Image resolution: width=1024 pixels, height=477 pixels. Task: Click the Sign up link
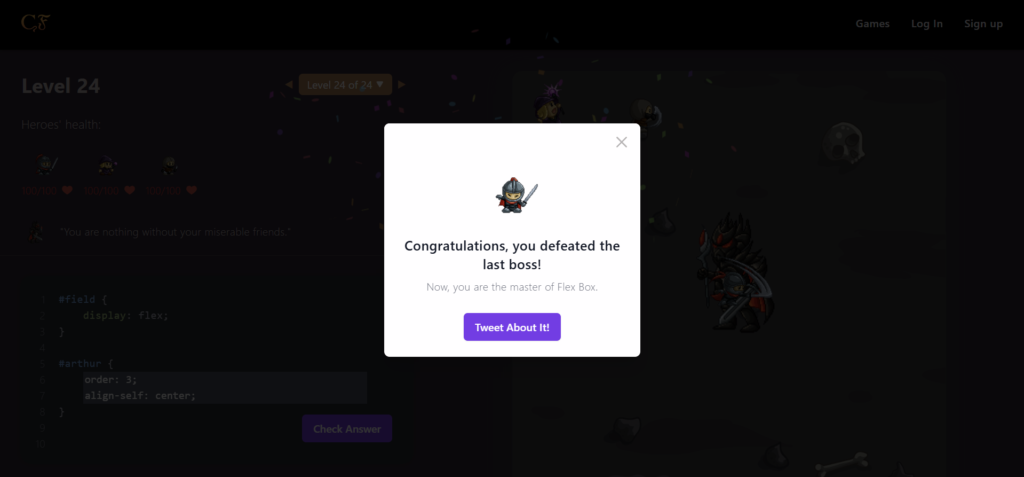click(x=984, y=24)
